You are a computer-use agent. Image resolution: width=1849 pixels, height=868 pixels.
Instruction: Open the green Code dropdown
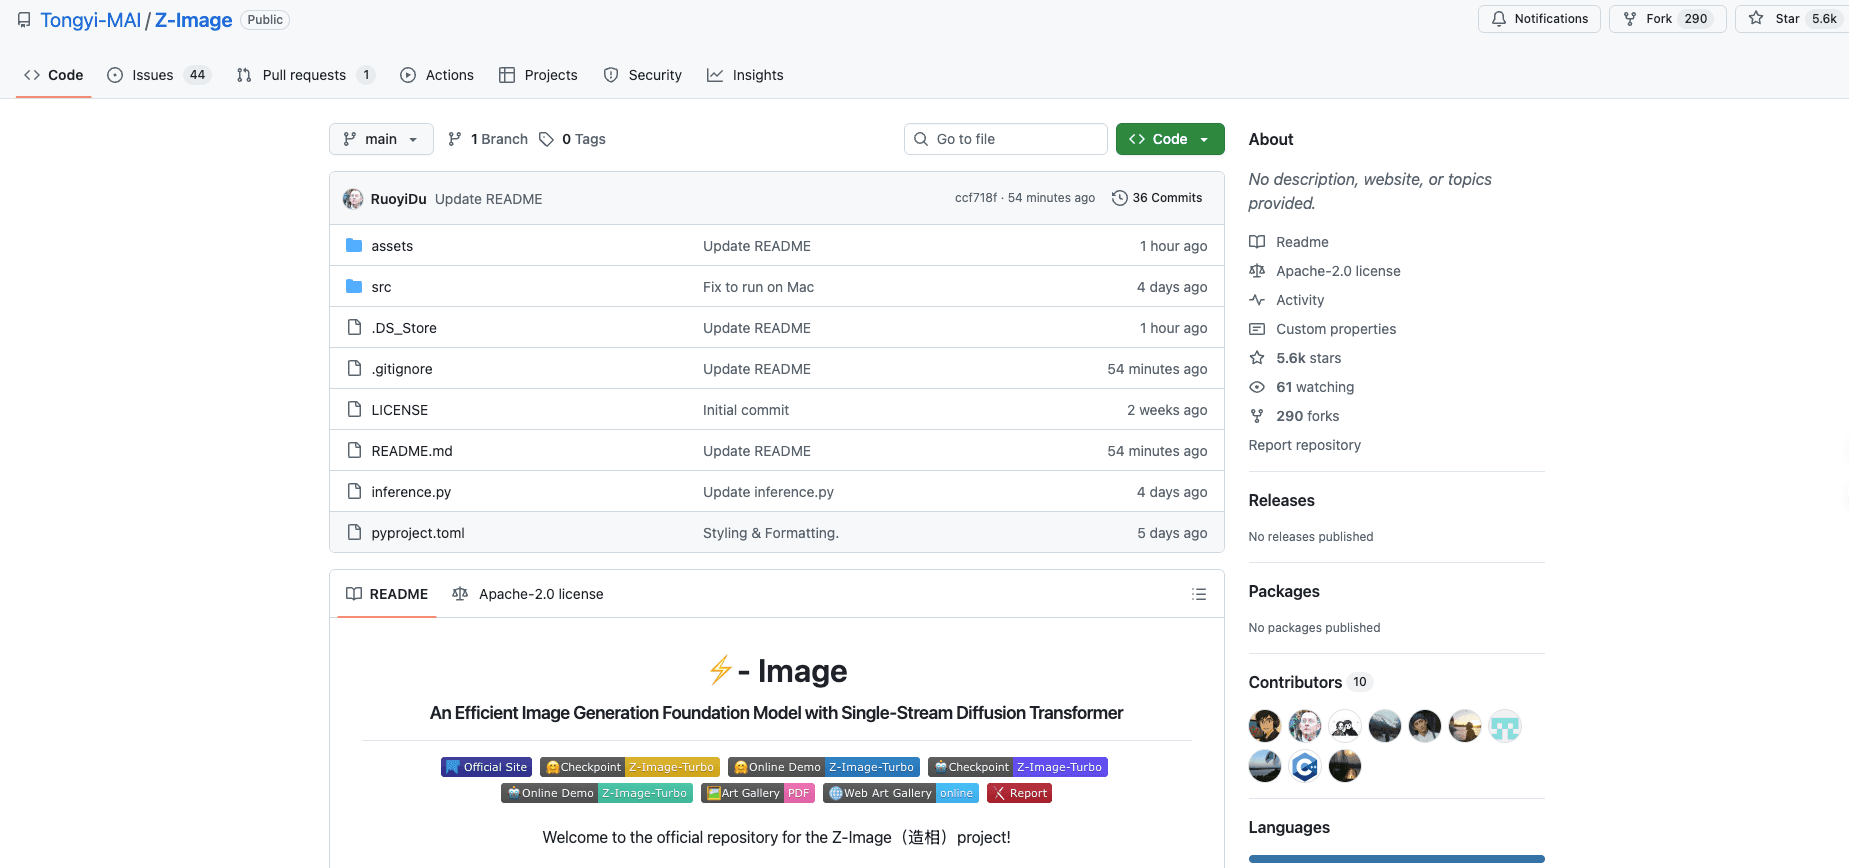pos(1170,139)
